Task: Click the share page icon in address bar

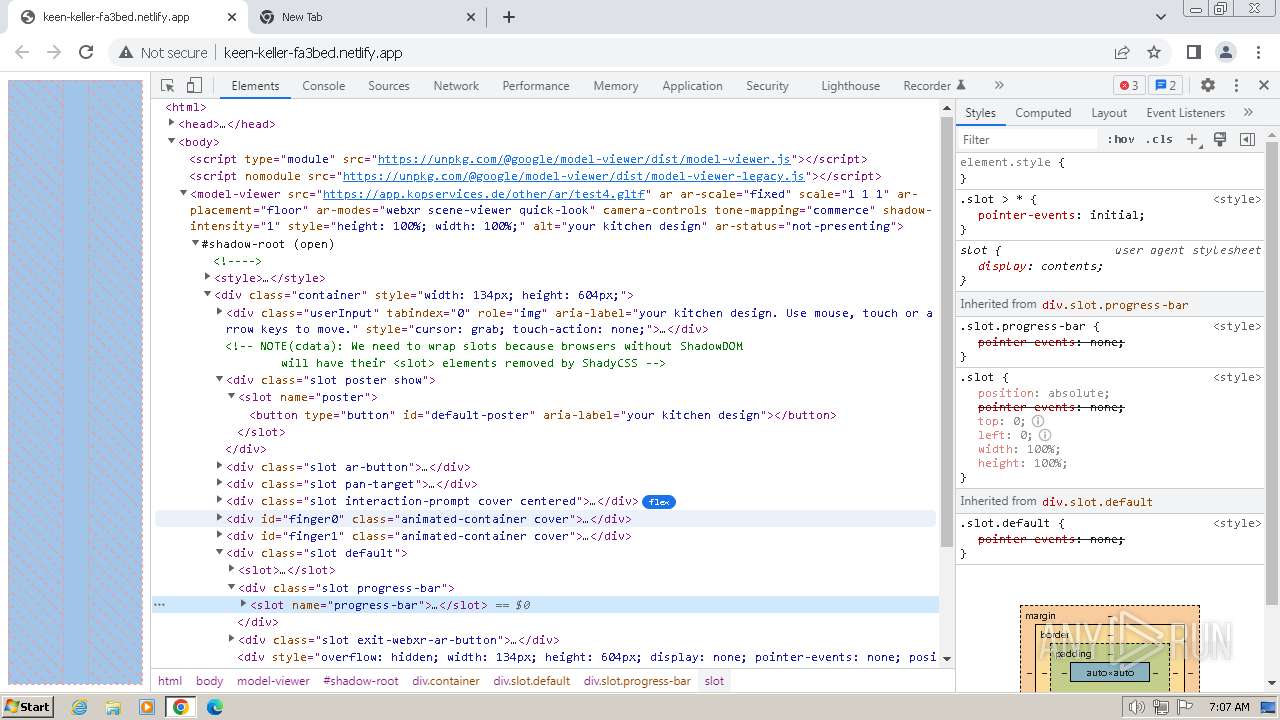Action: (1122, 53)
